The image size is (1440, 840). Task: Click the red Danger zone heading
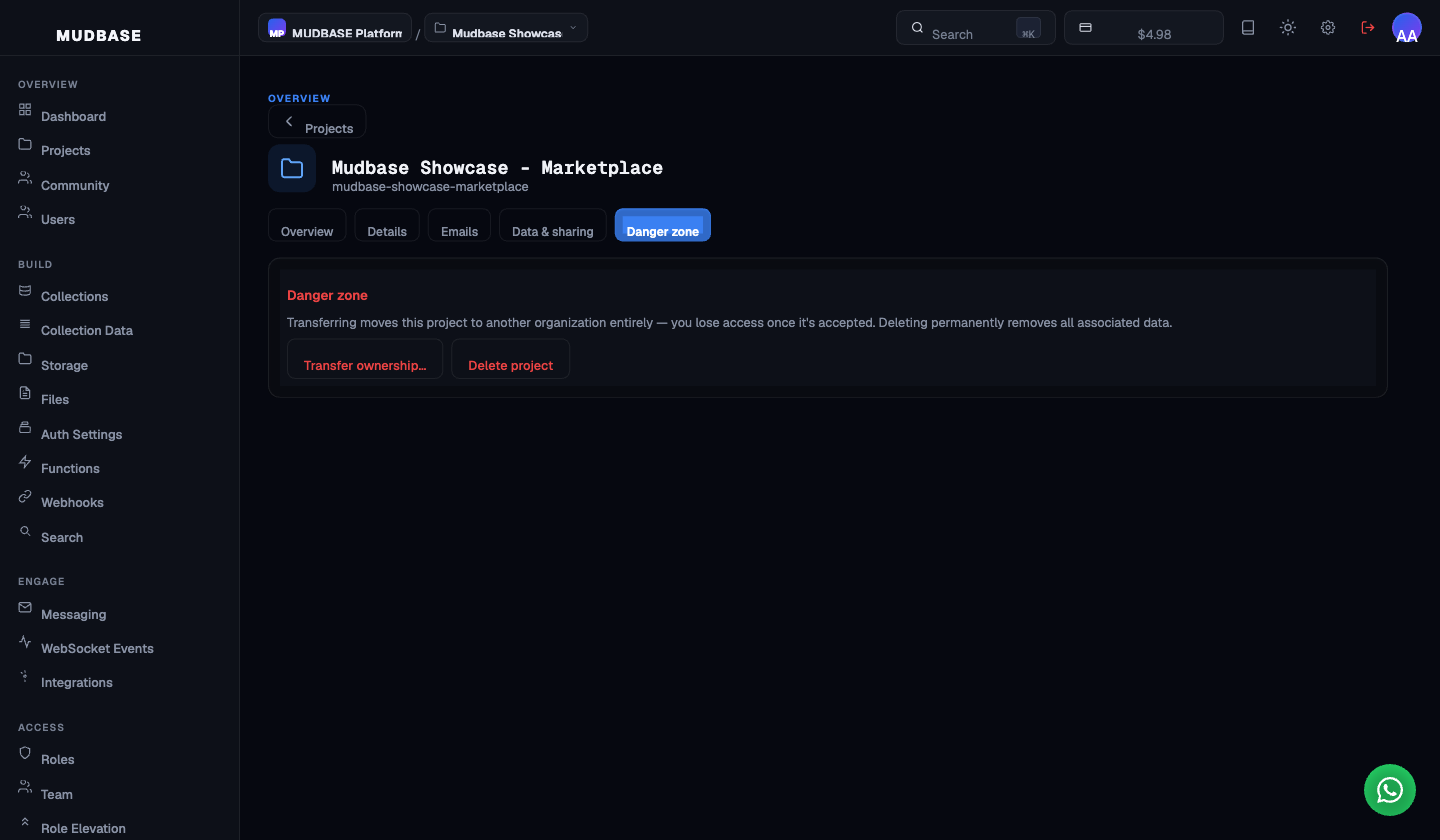(x=327, y=295)
